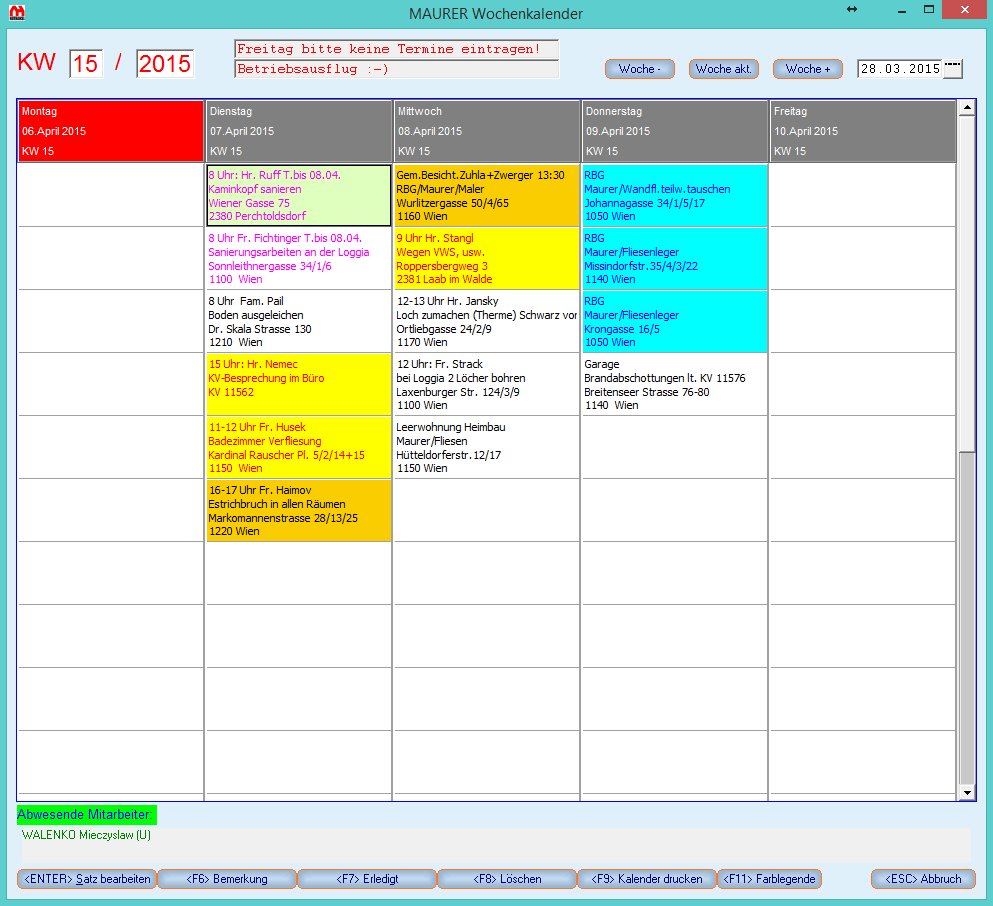Open the color legend 'F11 Farblegende'
The image size is (993, 906).
tap(769, 879)
